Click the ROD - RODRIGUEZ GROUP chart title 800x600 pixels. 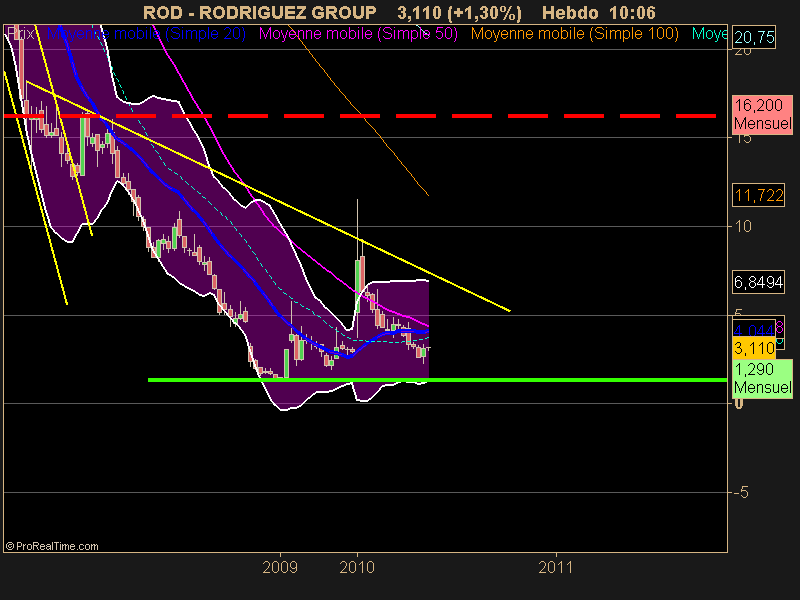[259, 12]
